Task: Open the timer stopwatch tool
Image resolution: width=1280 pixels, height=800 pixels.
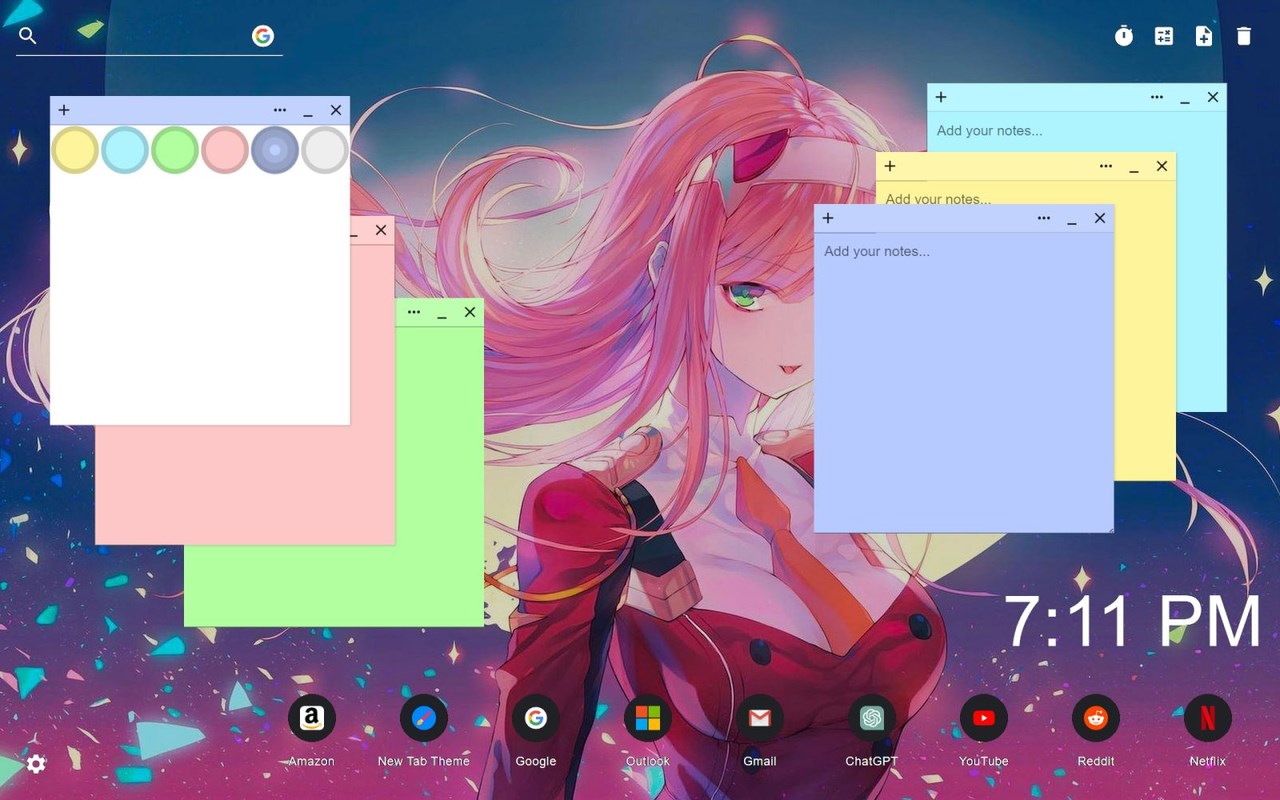Action: point(1124,36)
